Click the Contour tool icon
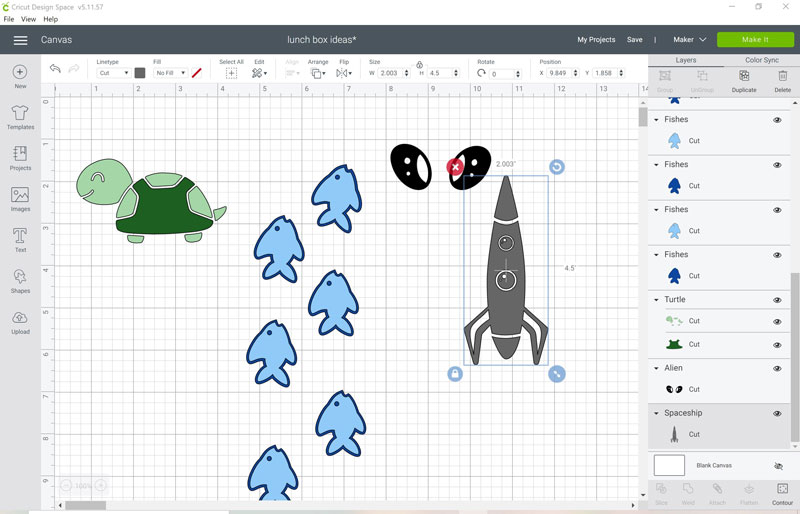The height and width of the screenshot is (514, 800). click(x=782, y=489)
